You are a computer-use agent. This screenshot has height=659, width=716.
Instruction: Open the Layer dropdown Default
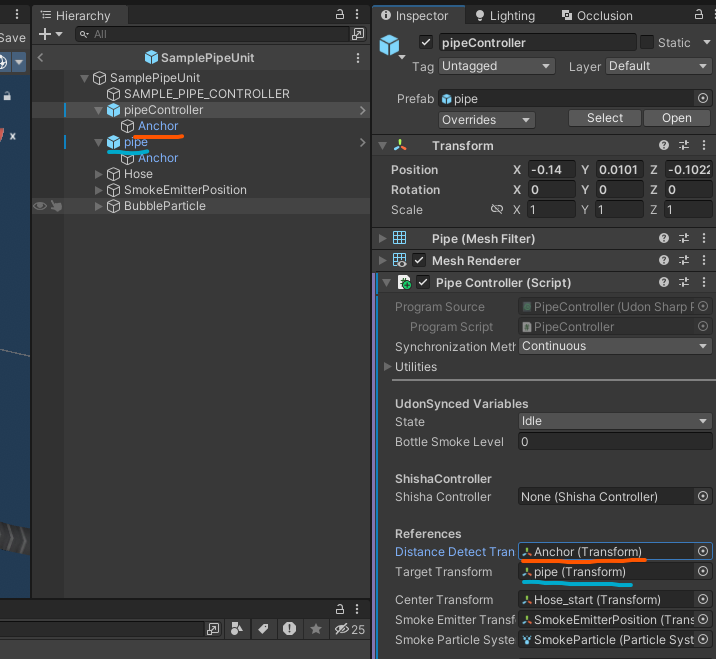659,66
